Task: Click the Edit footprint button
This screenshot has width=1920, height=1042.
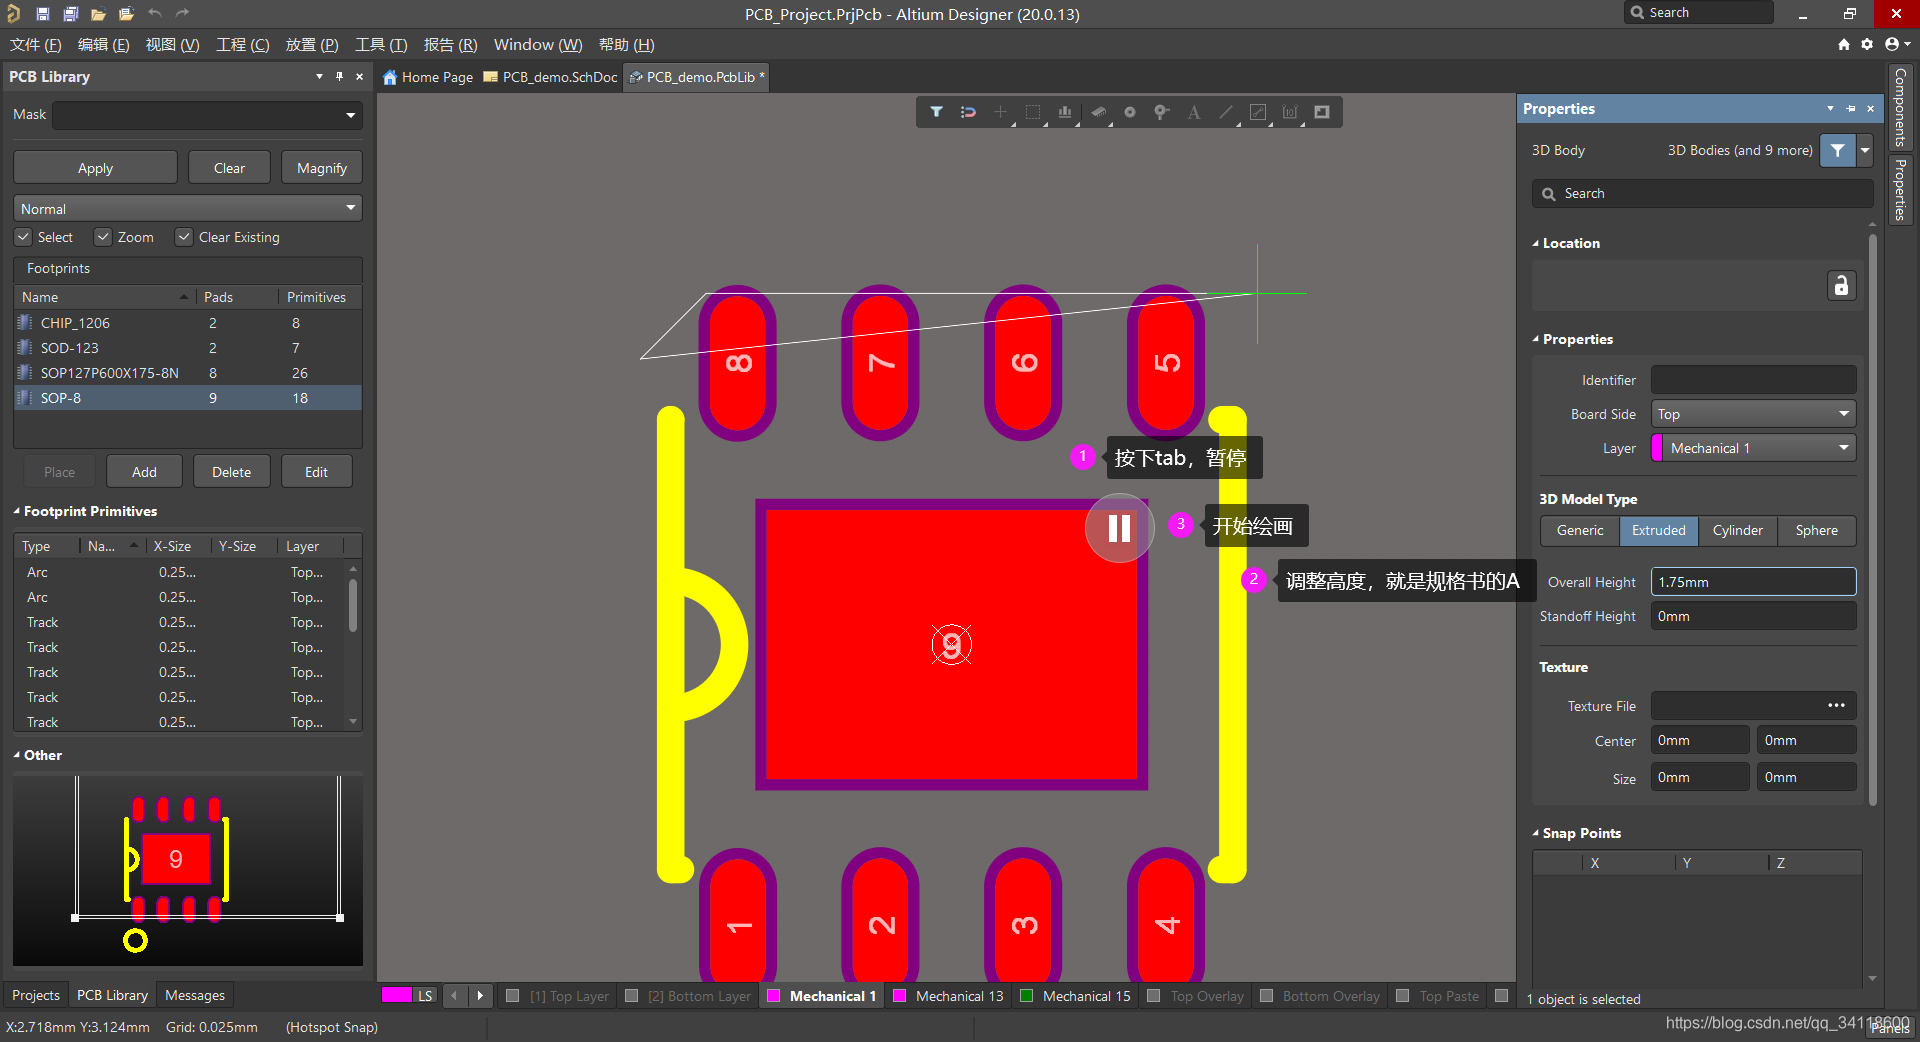Action: coord(316,472)
